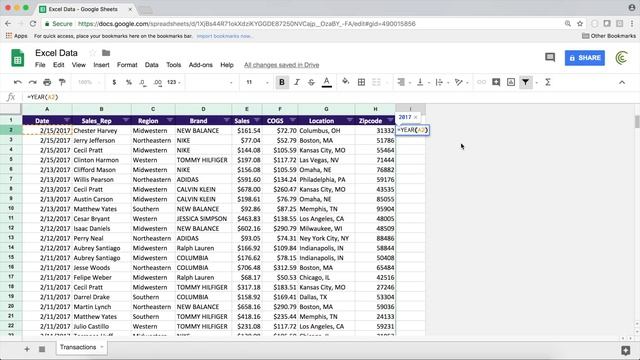Toggle bold formatting

click(282, 82)
